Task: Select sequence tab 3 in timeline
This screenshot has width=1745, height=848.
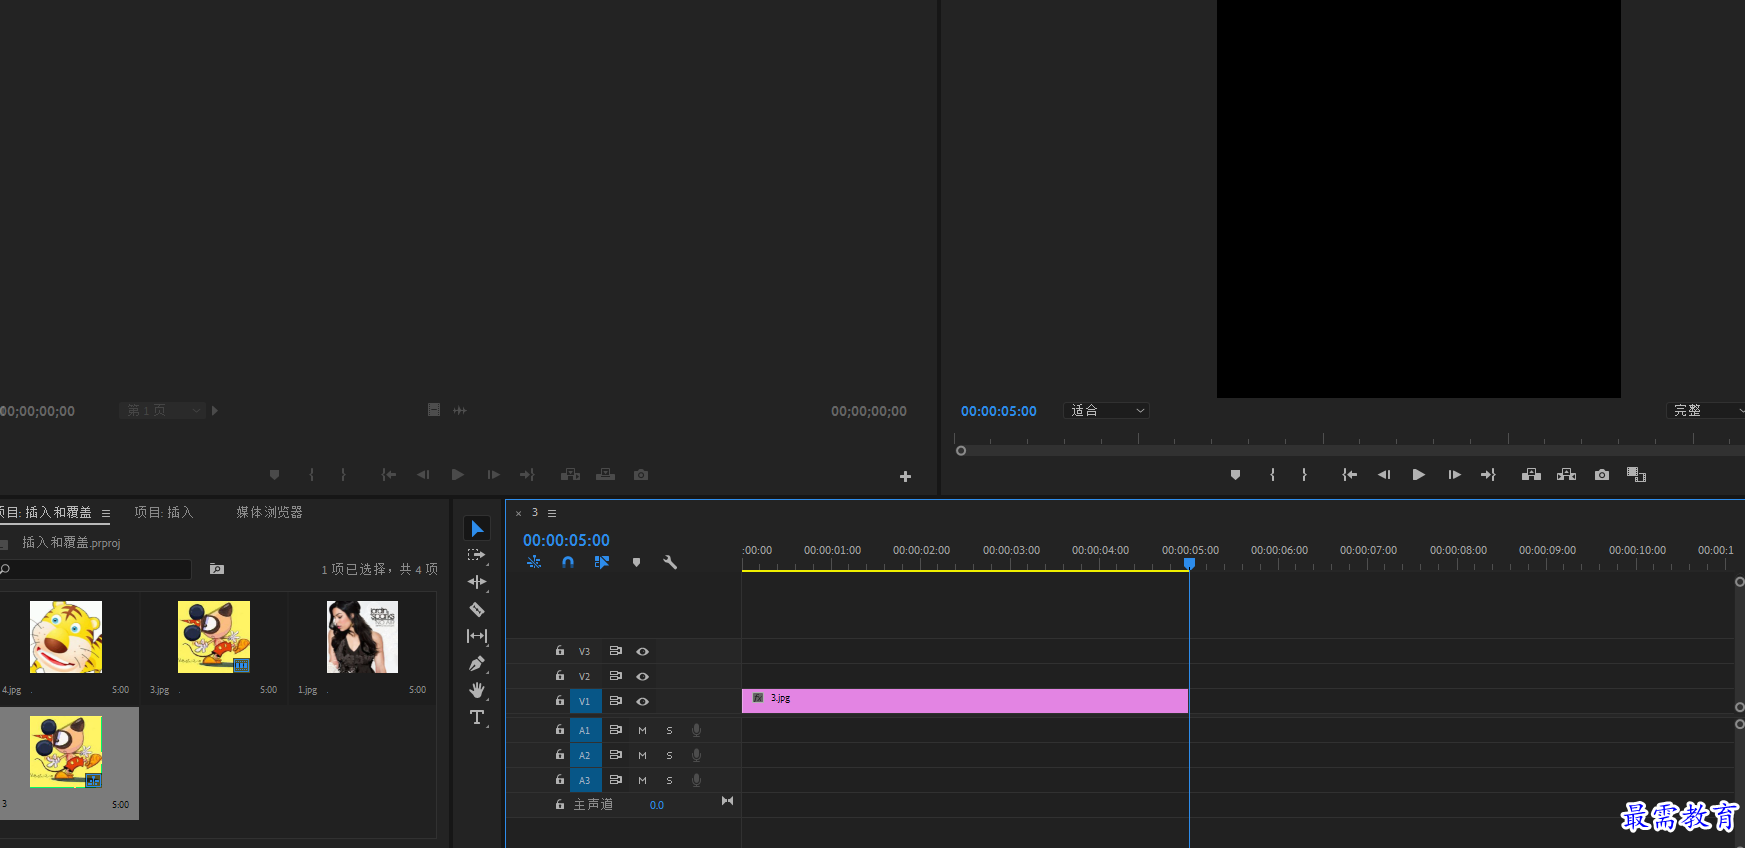Action: 535,512
